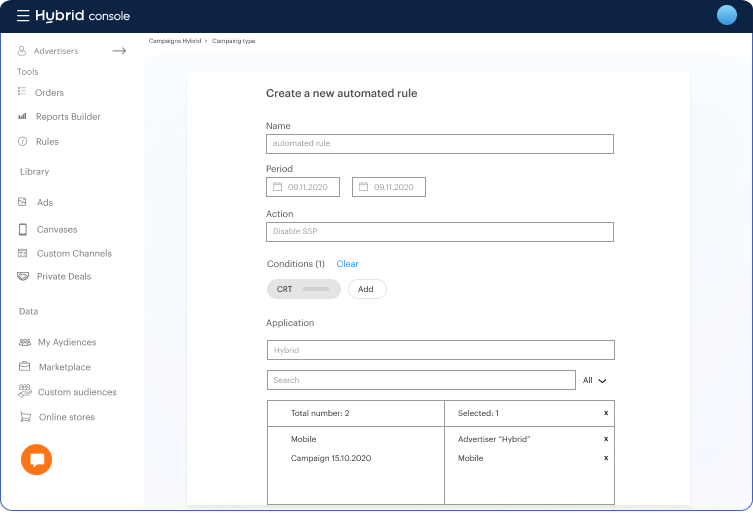Open Ads in the Library
This screenshot has width=753, height=513.
coord(45,203)
